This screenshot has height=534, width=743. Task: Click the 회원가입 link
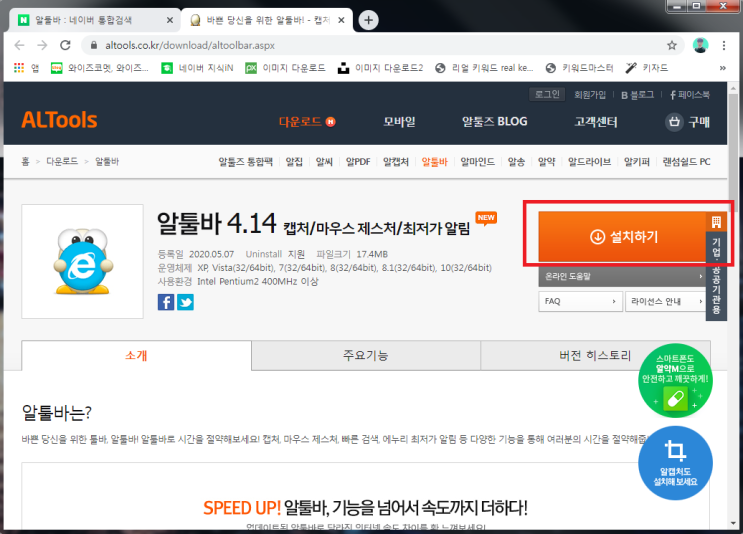pos(590,95)
